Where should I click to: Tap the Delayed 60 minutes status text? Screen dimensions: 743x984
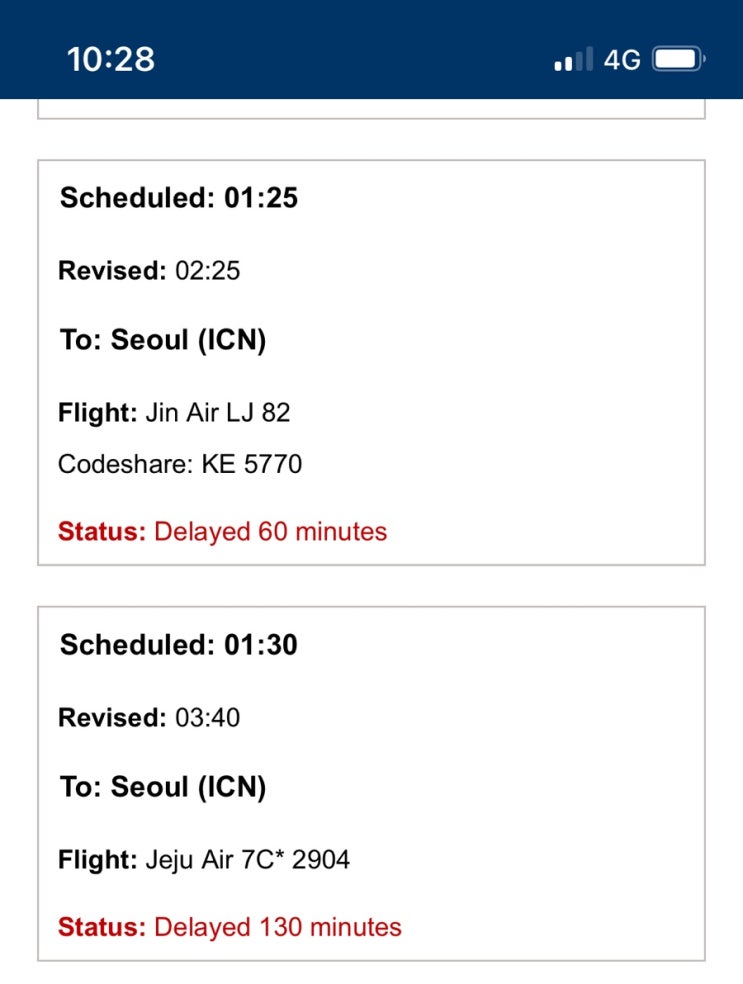coord(270,531)
